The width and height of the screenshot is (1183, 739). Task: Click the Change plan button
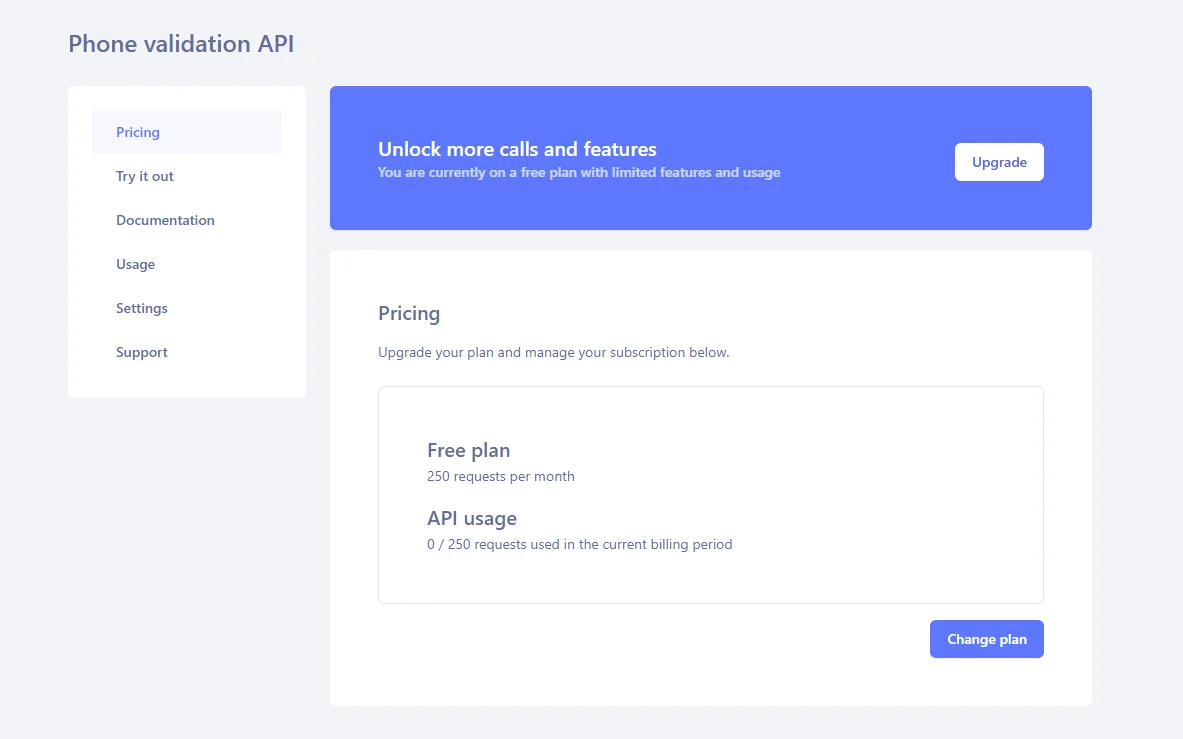pos(986,638)
